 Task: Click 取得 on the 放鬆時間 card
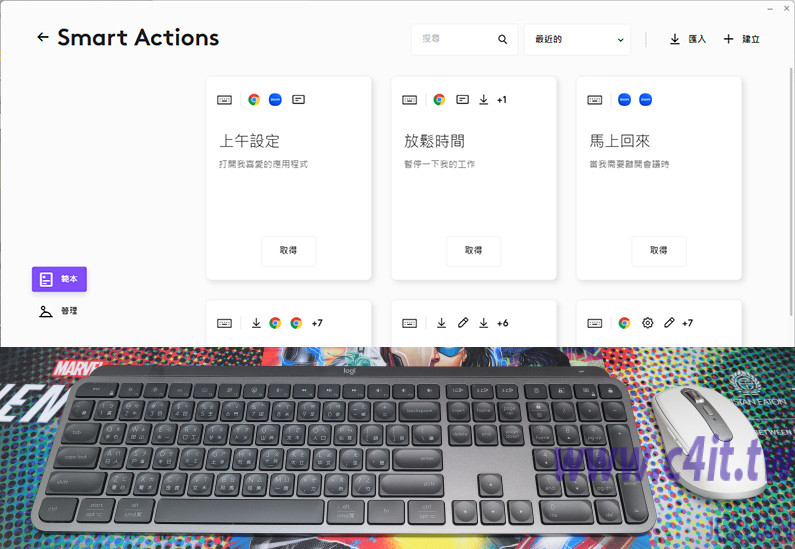[474, 250]
